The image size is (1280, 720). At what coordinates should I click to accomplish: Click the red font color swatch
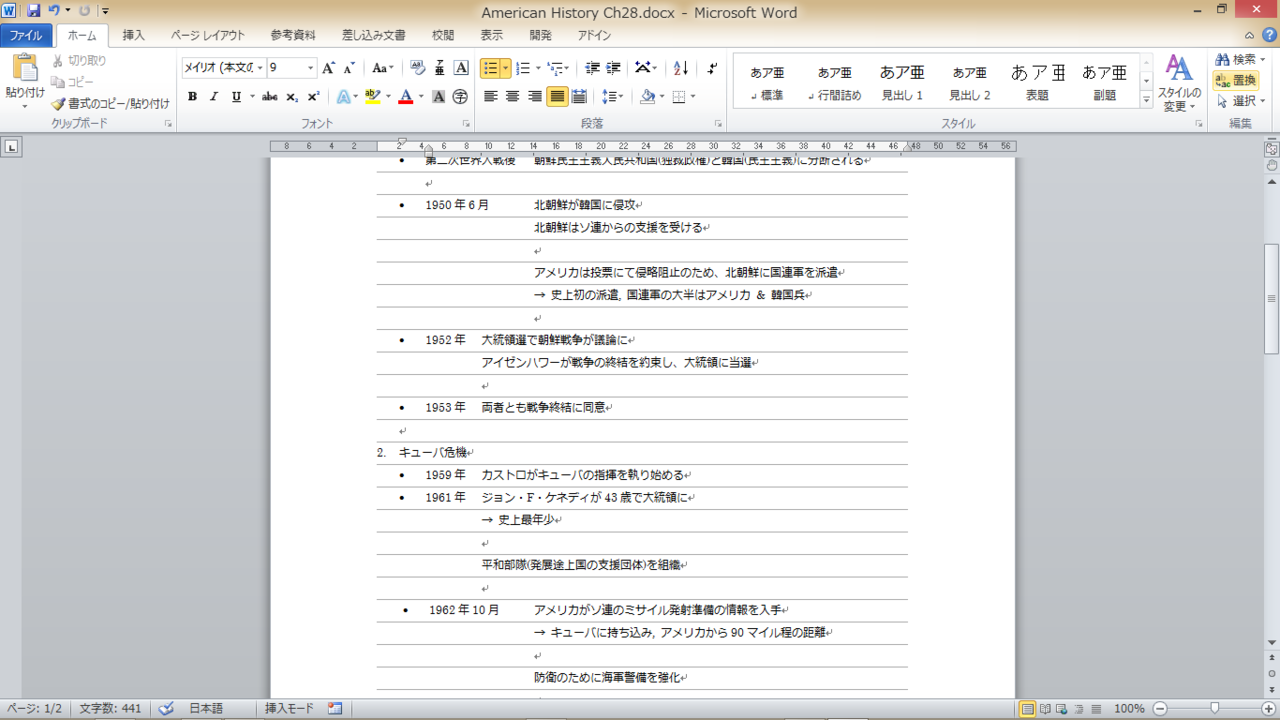pyautogui.click(x=405, y=97)
